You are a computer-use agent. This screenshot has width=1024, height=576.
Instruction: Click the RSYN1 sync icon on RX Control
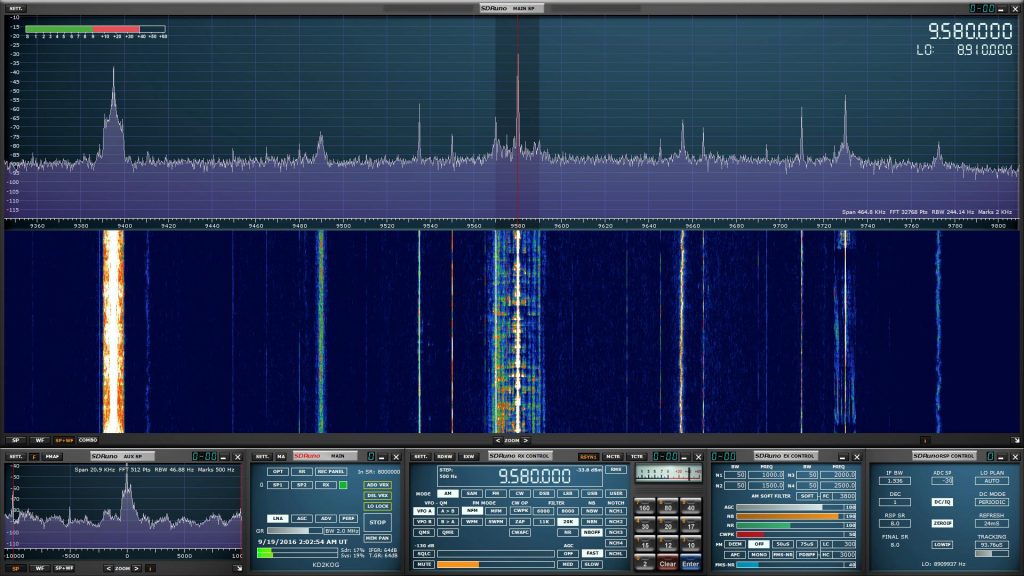[589, 456]
